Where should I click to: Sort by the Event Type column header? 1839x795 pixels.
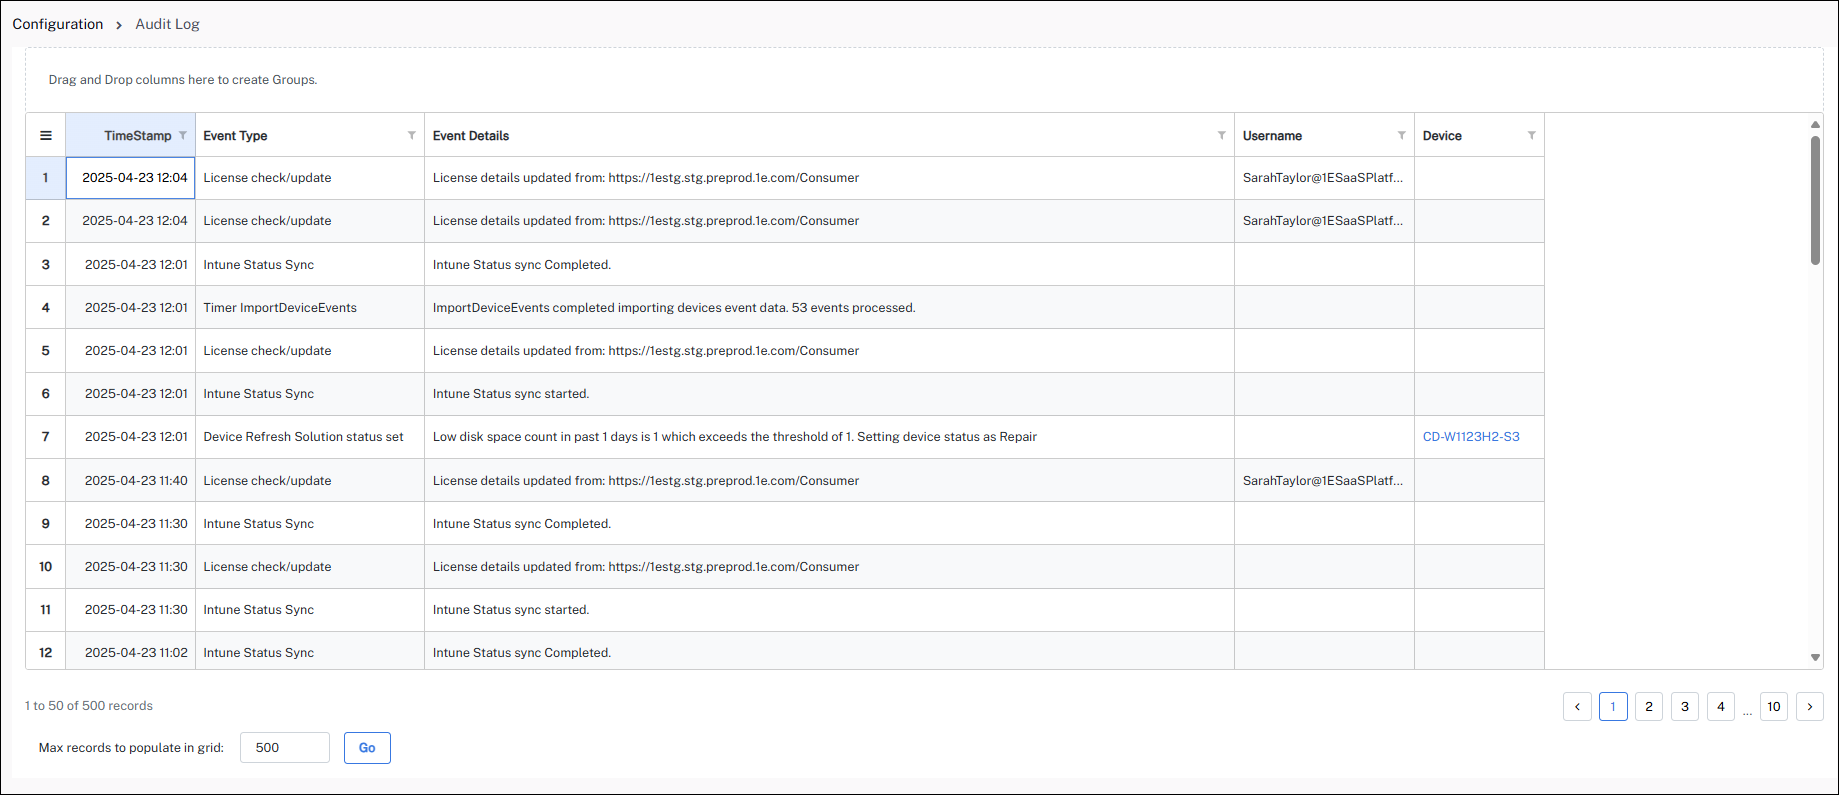(x=236, y=136)
